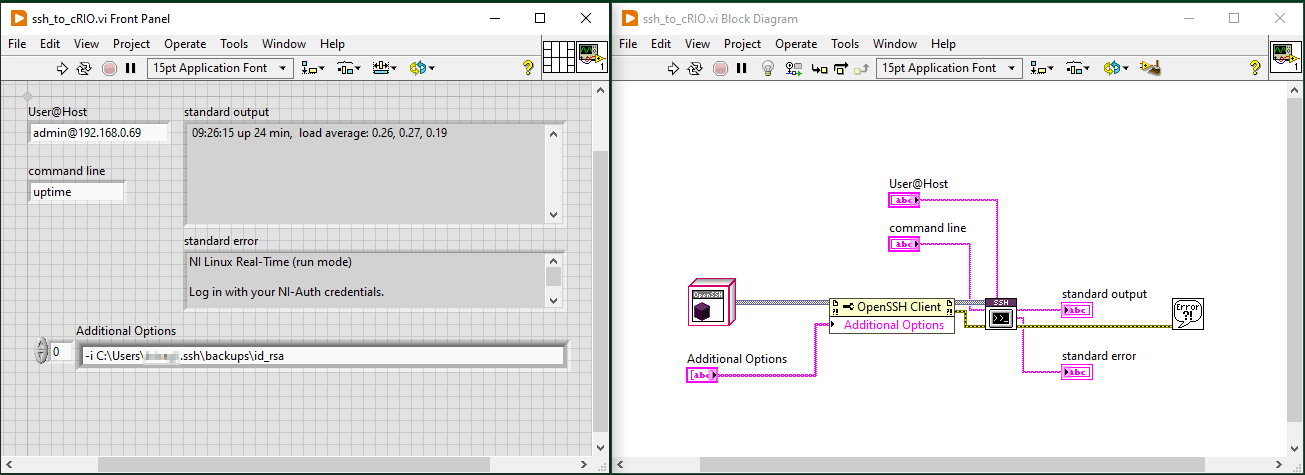Click the OpenSSH Client bundle node
Image resolution: width=1305 pixels, height=475 pixels.
892,307
